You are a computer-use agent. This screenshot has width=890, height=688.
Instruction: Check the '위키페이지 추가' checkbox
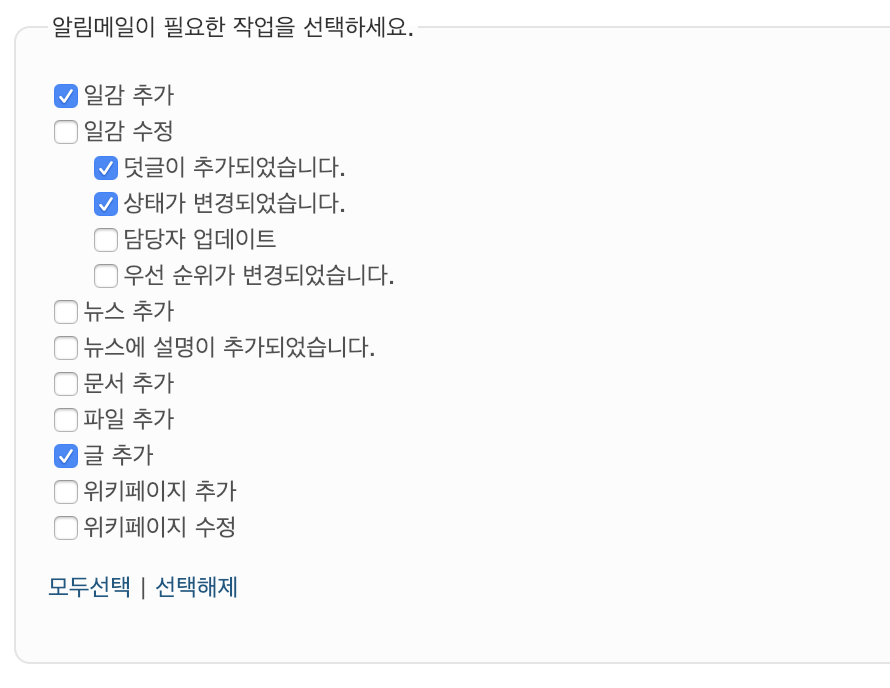click(66, 492)
